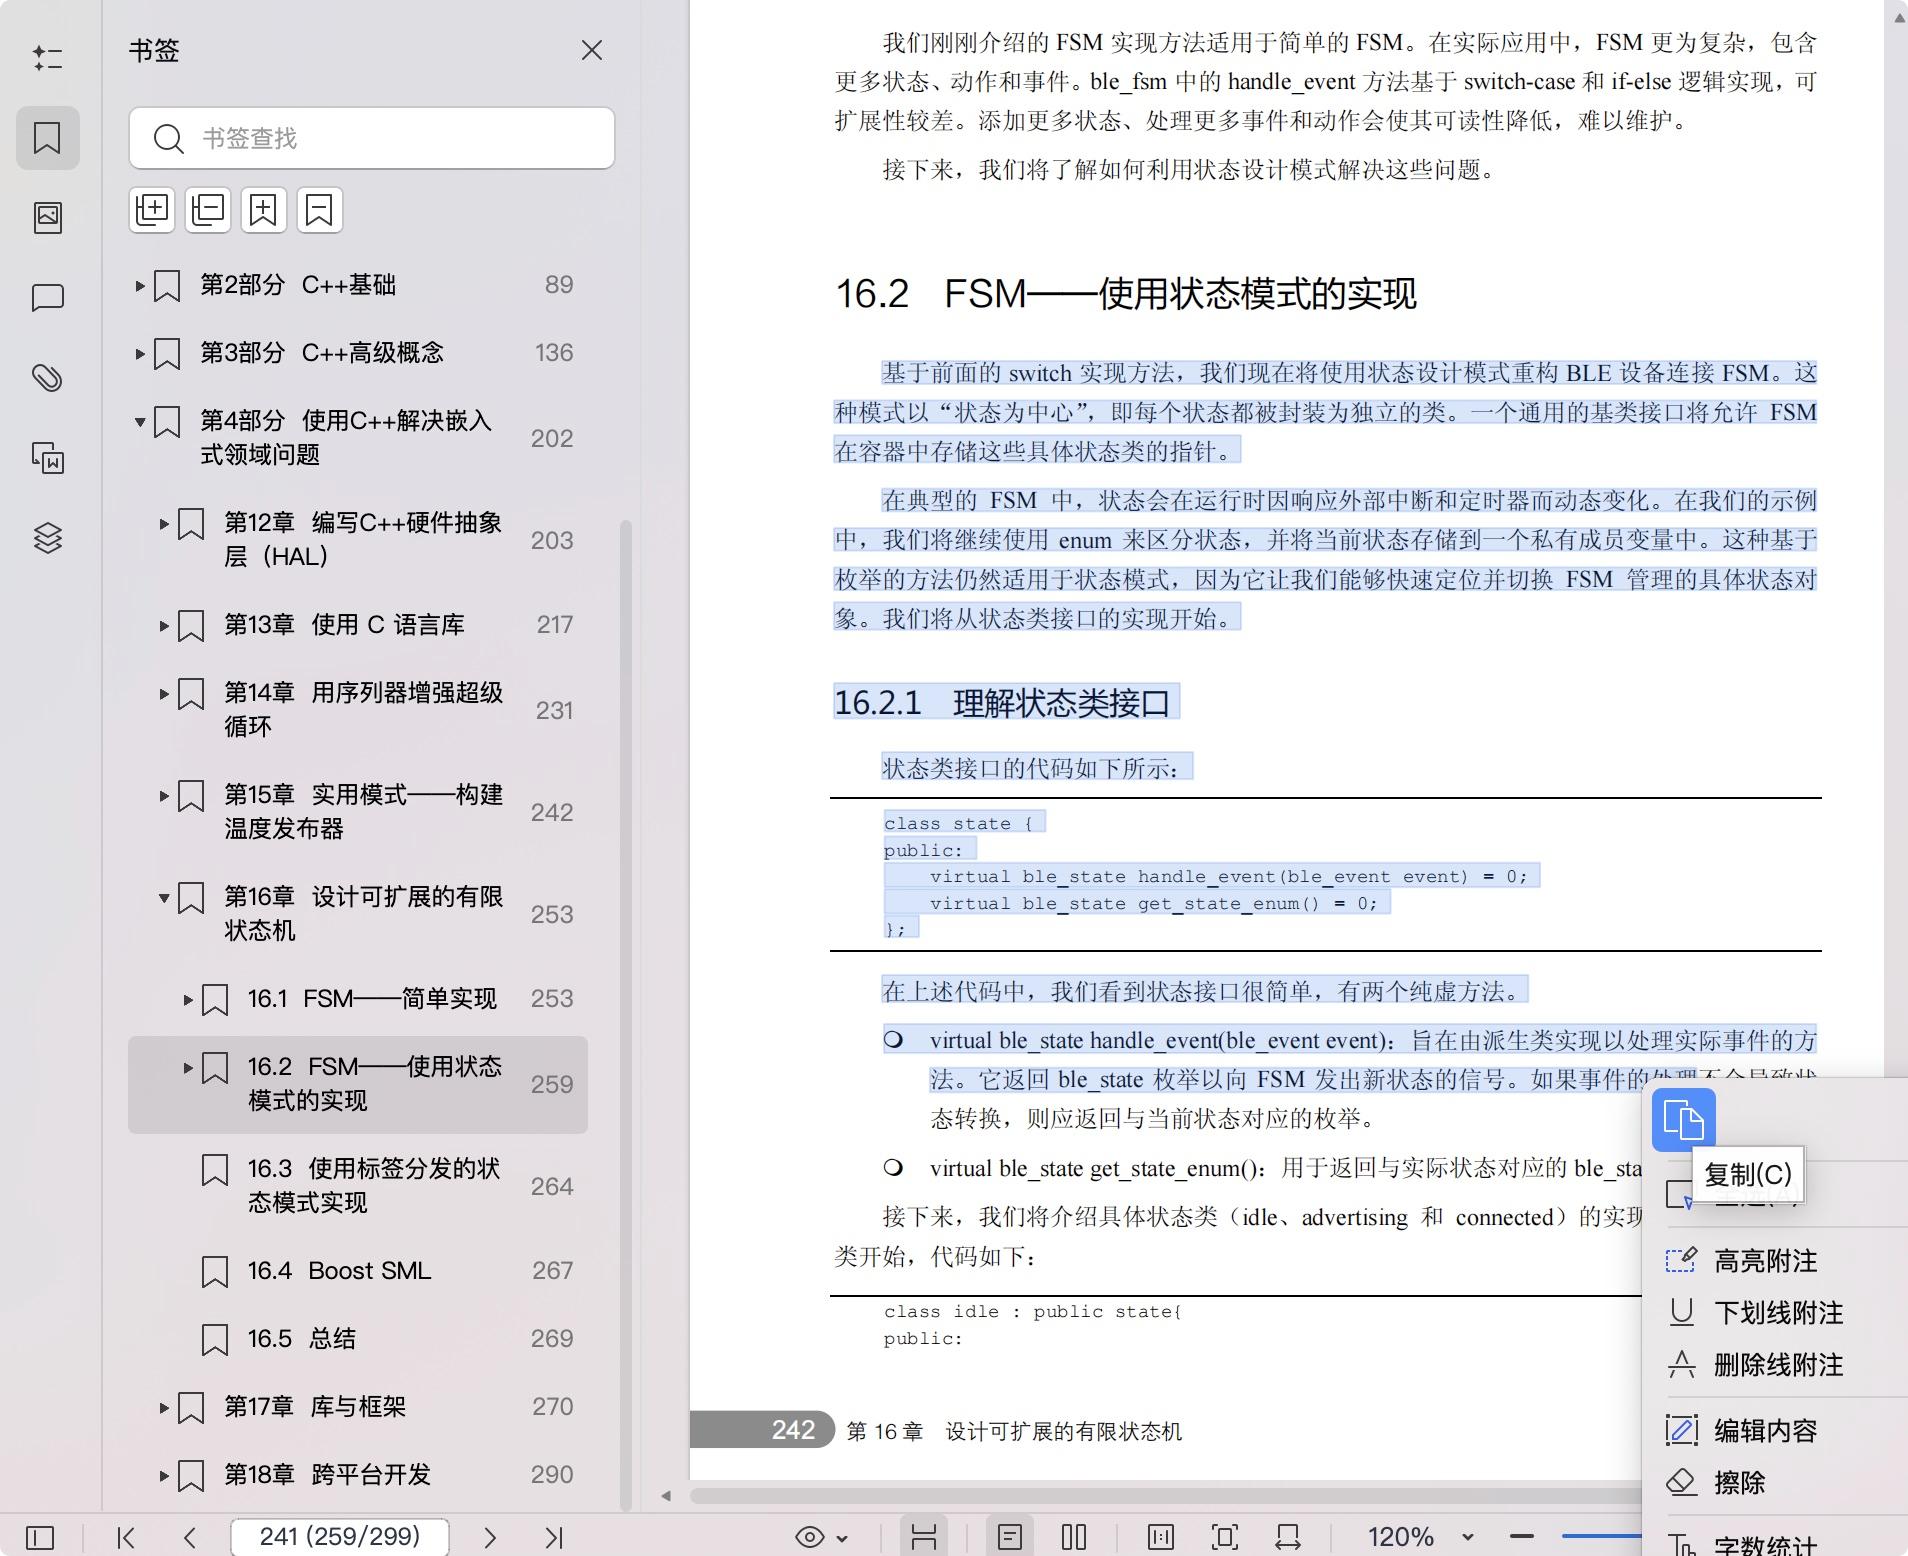Expand 第12章 编写C++硬件抽象层 bookmark
Screen dimensions: 1908x1556
[164, 523]
